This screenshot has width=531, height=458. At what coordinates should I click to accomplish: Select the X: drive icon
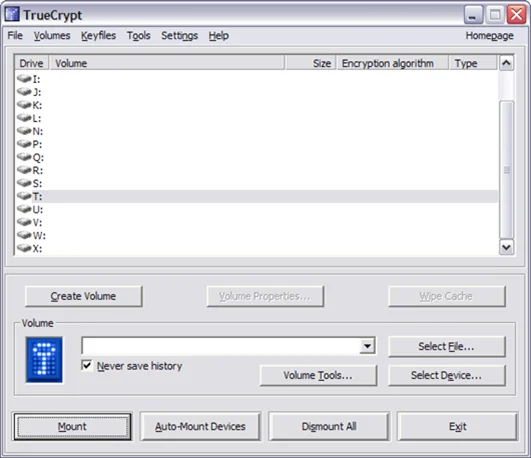24,248
